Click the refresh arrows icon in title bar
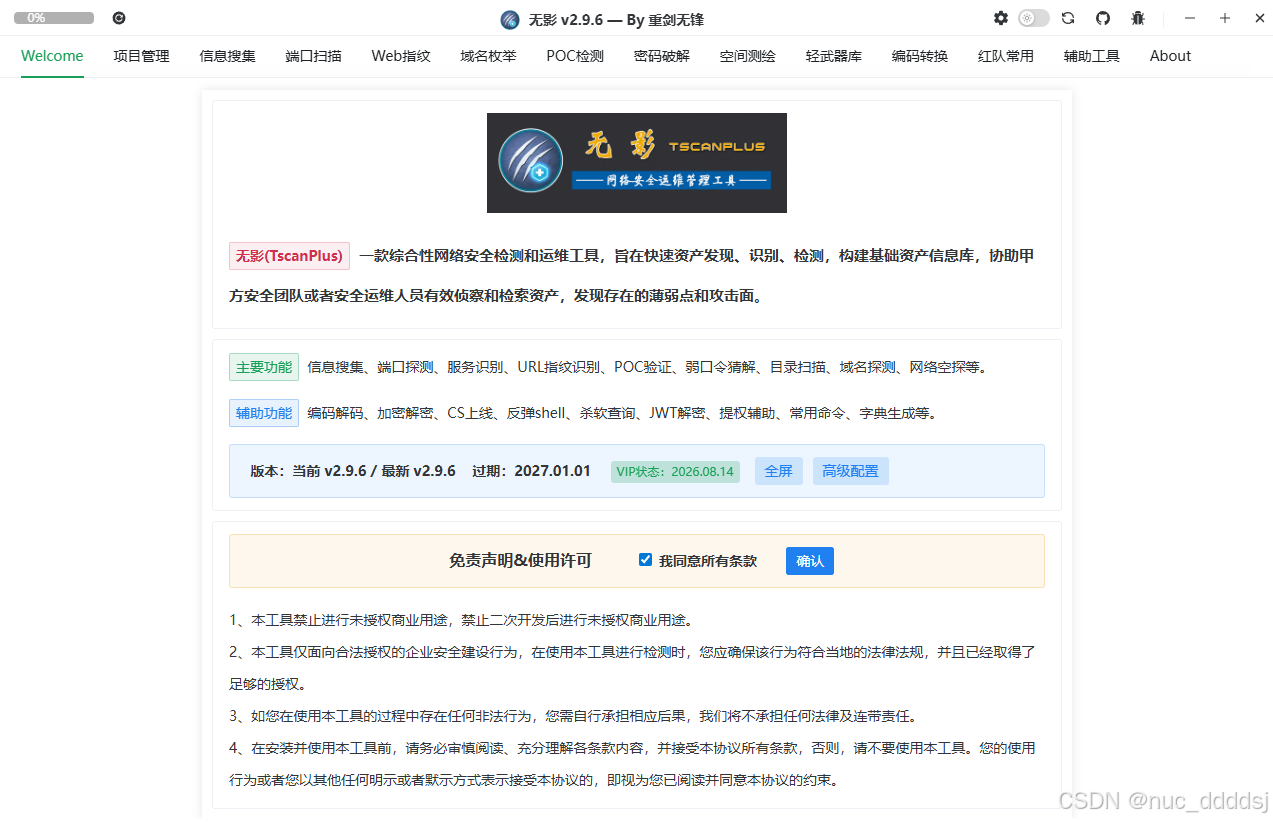Screen dimensions: 1273x822 click(1068, 18)
